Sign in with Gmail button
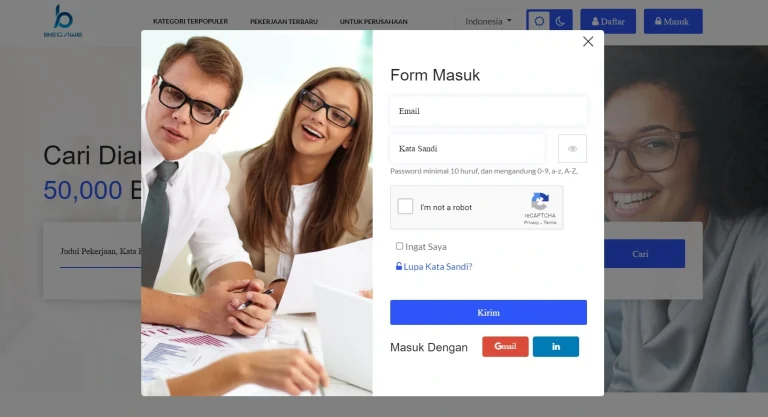 505,346
